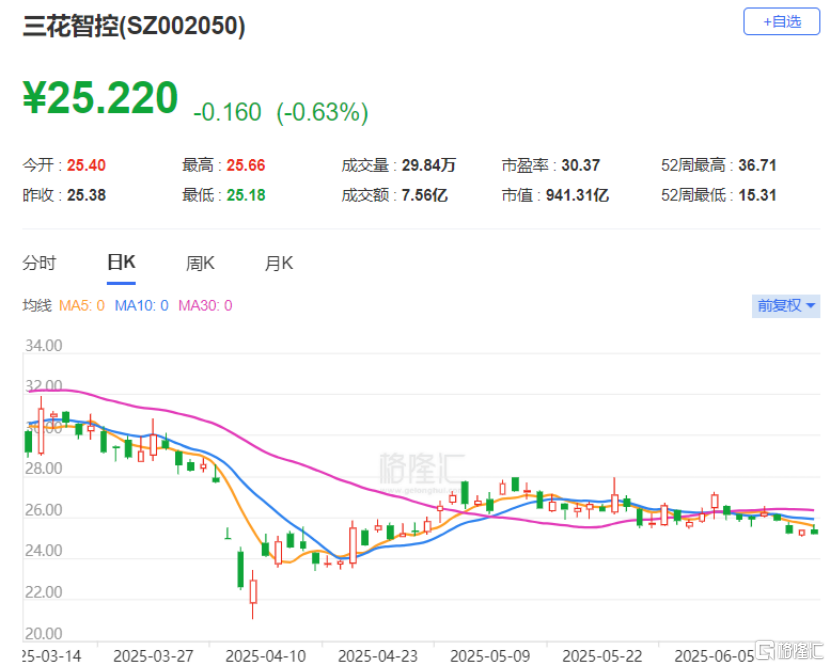Click the lowest red candlestick near 22.00
Image resolution: width=830 pixels, height=667 pixels.
[x=253, y=593]
